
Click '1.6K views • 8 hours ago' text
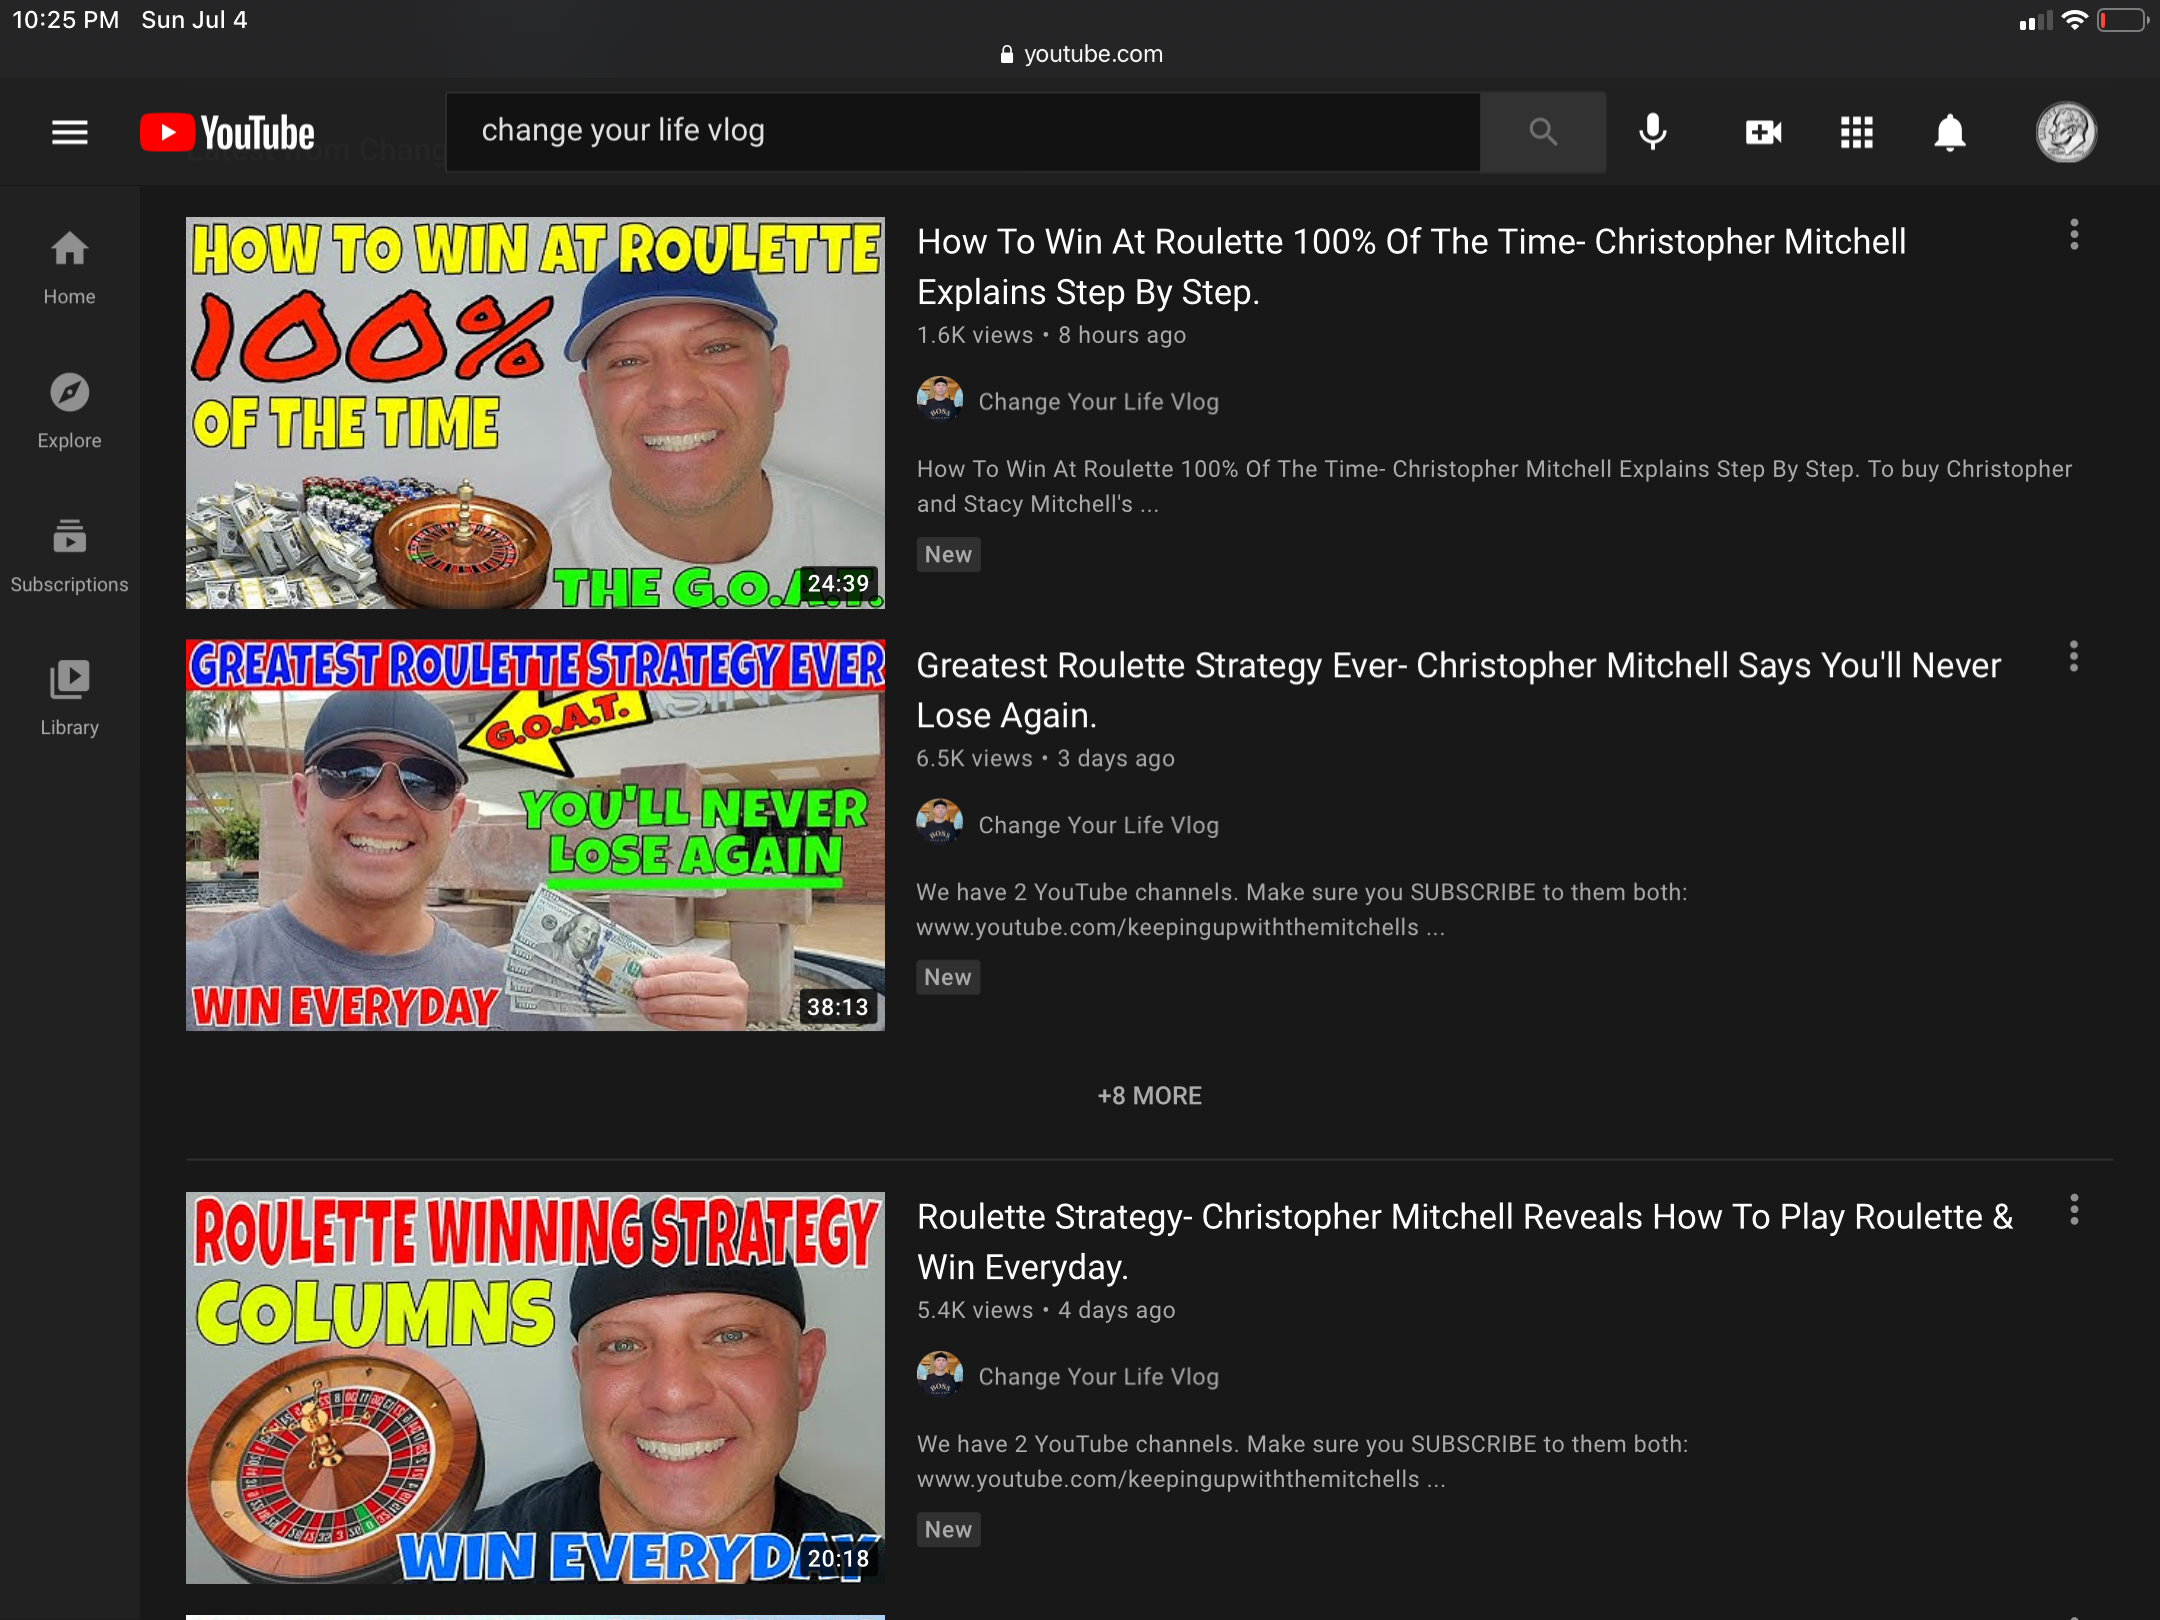(x=1051, y=335)
